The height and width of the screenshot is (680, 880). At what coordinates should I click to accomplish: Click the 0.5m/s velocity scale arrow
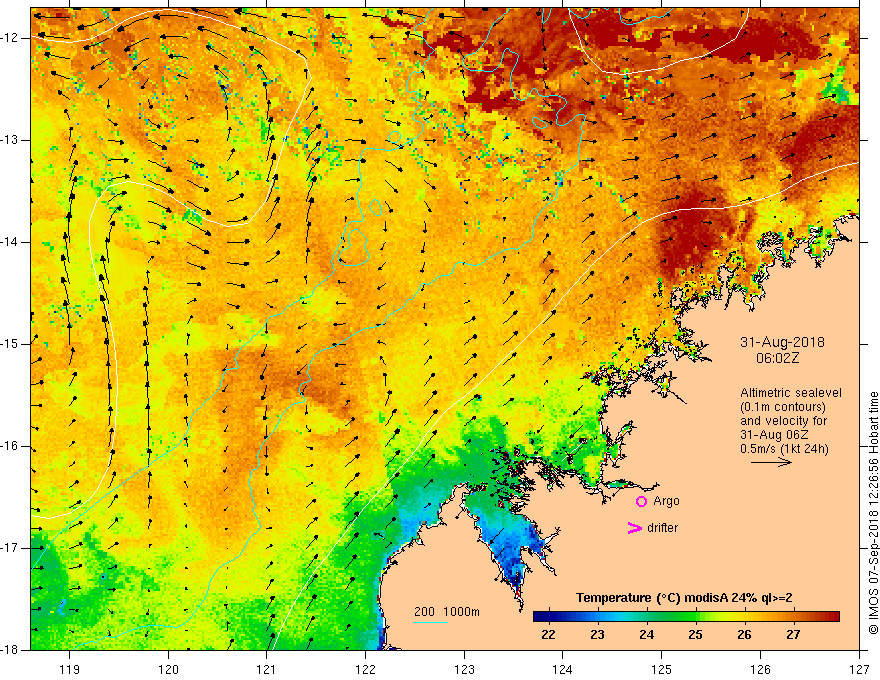[x=771, y=462]
